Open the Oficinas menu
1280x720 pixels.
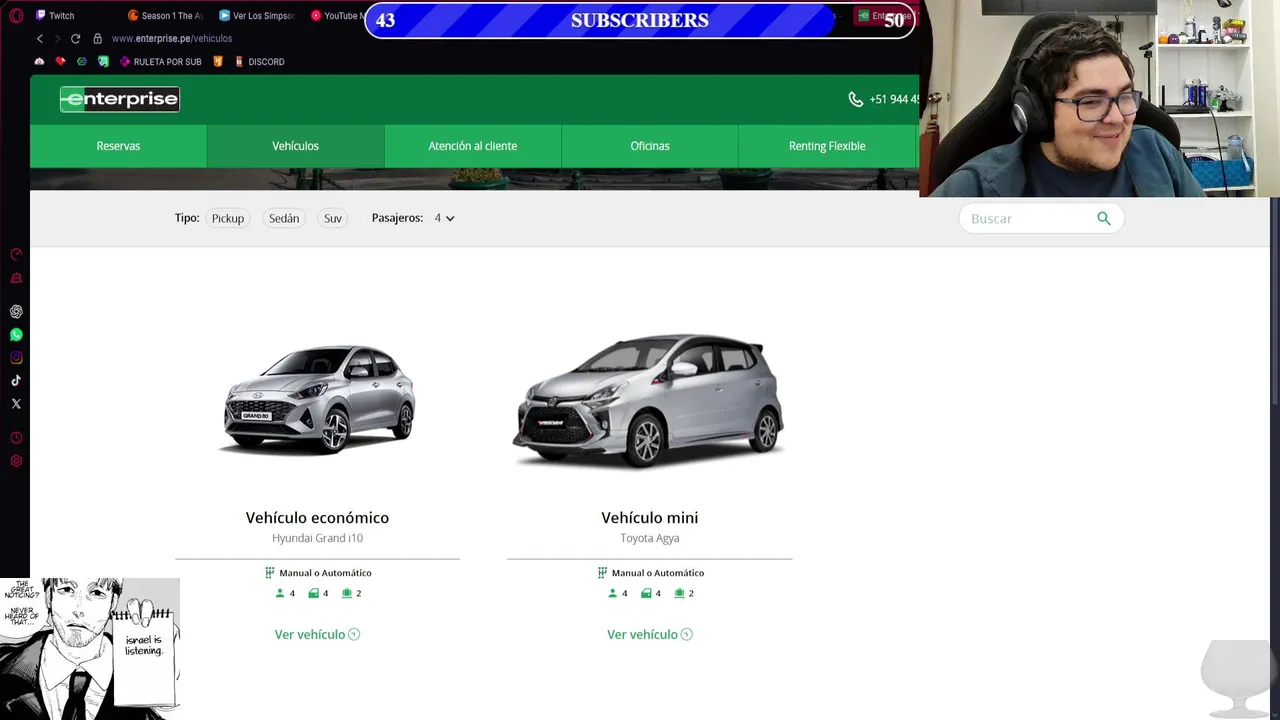650,146
